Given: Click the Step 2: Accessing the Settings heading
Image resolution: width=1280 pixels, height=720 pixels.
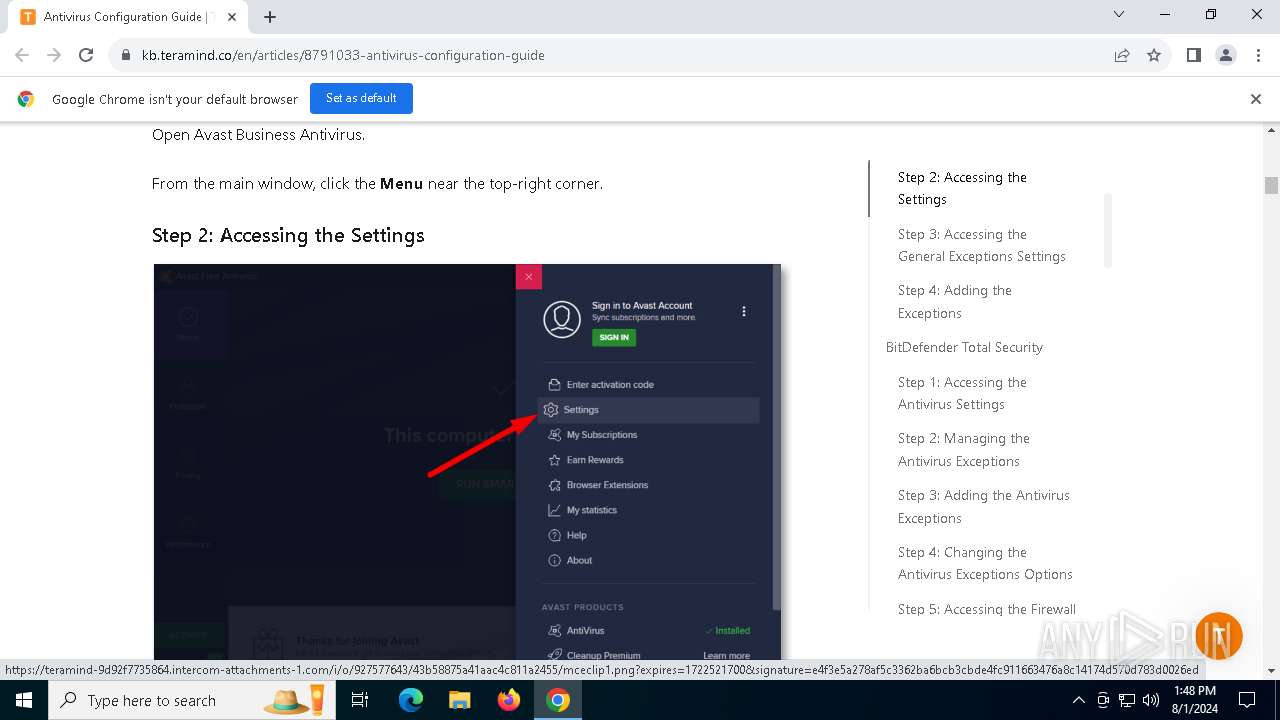Looking at the screenshot, I should tap(288, 235).
